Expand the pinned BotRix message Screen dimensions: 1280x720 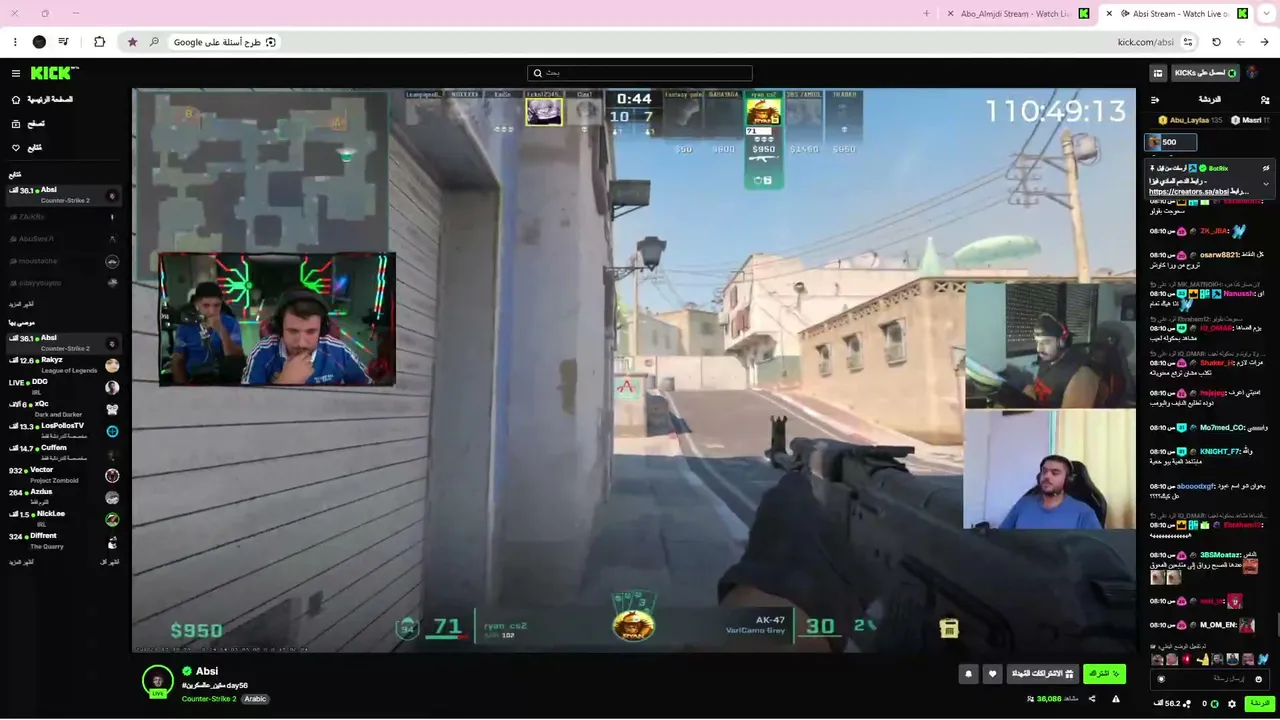click(1266, 183)
